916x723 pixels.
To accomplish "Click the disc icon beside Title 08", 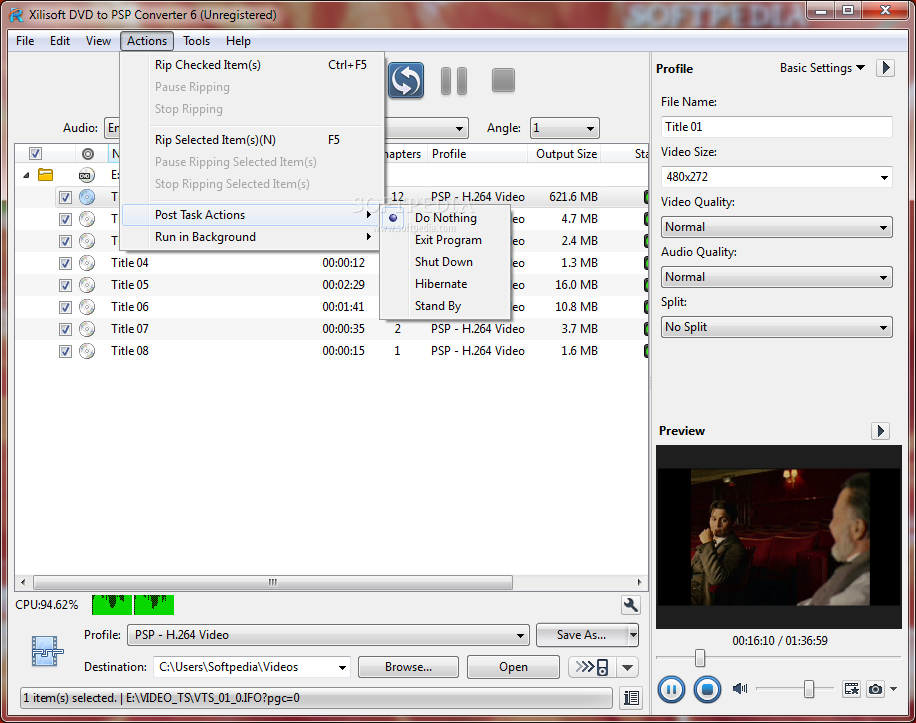I will point(87,351).
